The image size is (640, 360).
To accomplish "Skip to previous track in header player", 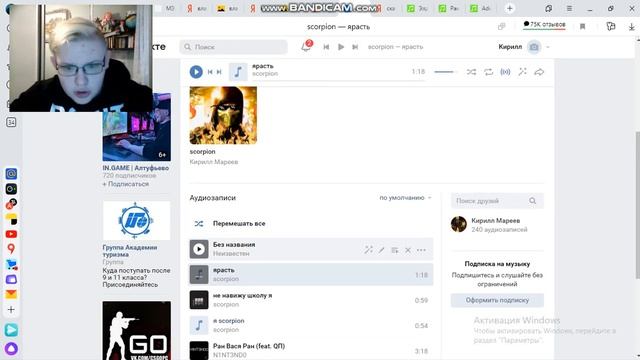I will (326, 47).
